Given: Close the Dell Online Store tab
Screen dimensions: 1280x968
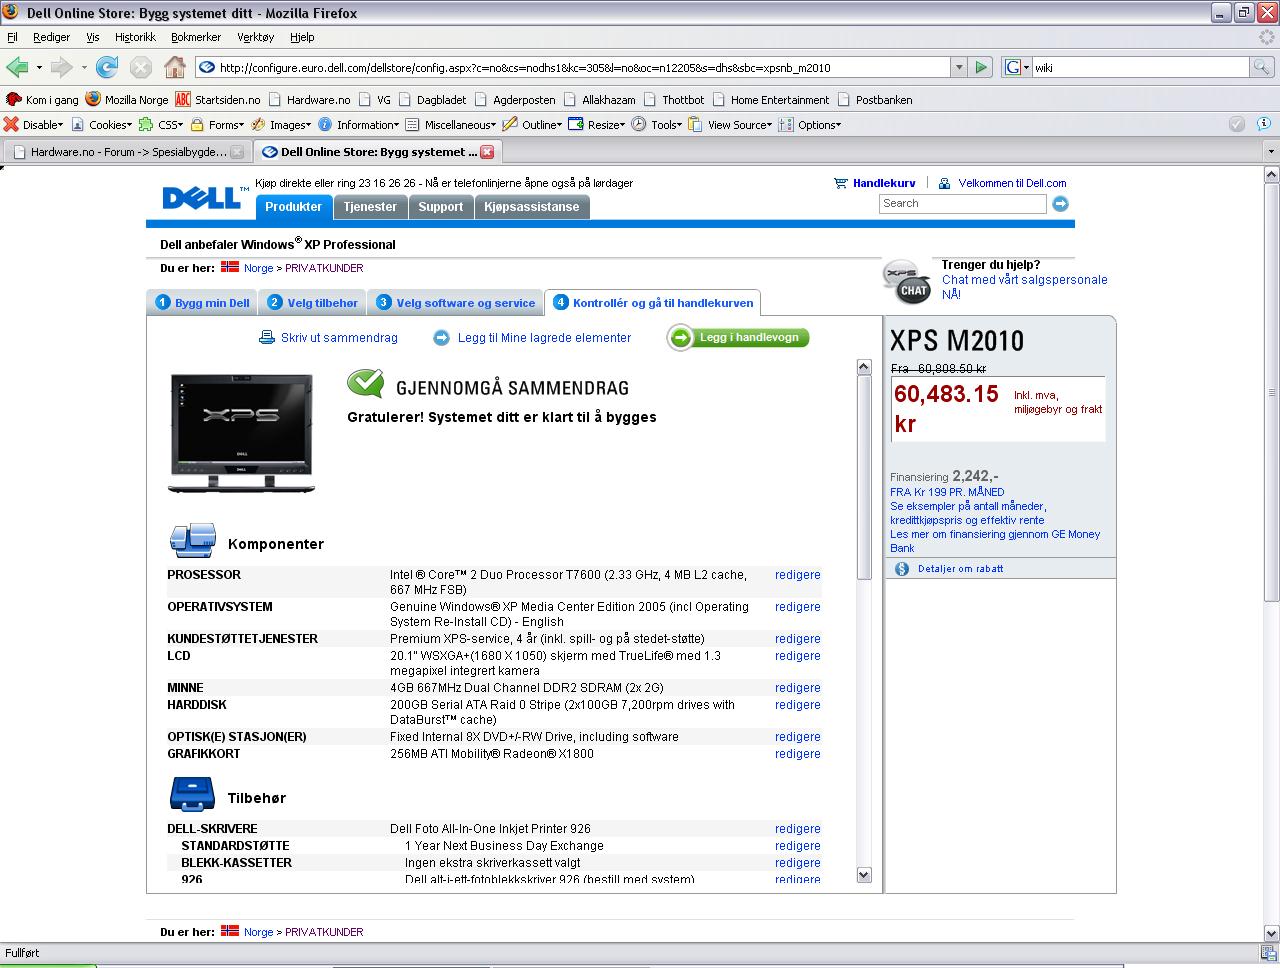Looking at the screenshot, I should click(x=487, y=152).
